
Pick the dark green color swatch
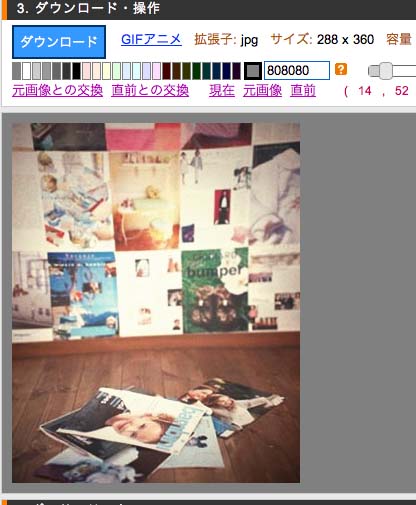pyautogui.click(x=196, y=71)
